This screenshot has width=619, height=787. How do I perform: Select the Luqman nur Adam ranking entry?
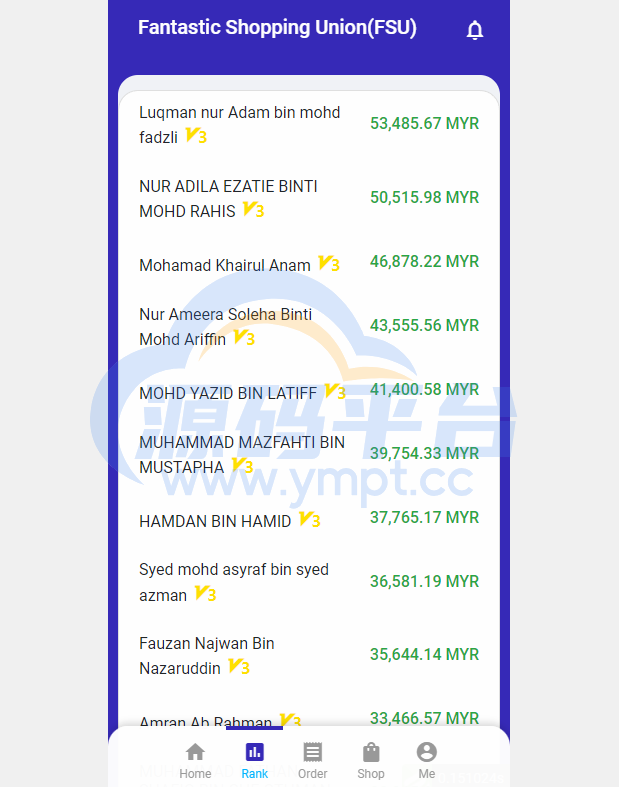point(239,124)
